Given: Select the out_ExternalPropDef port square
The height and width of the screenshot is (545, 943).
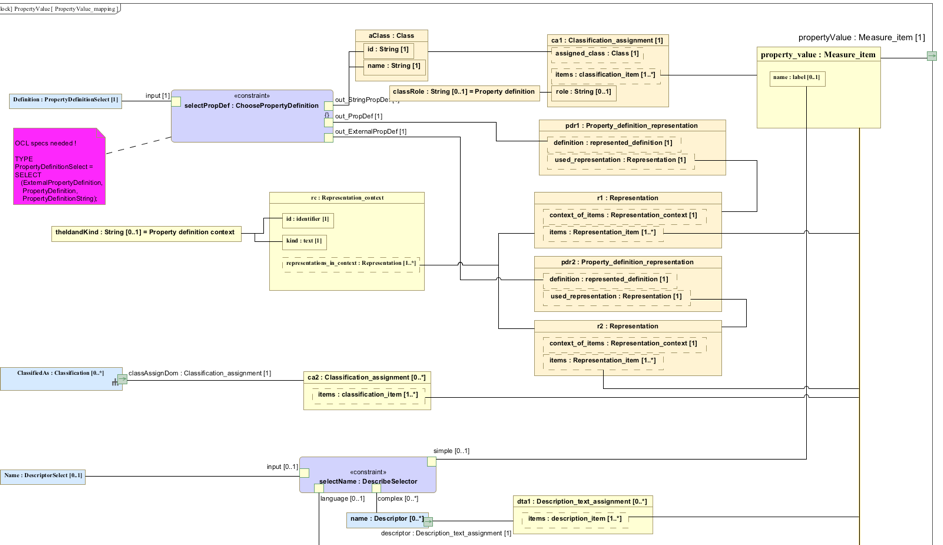Looking at the screenshot, I should pyautogui.click(x=329, y=138).
